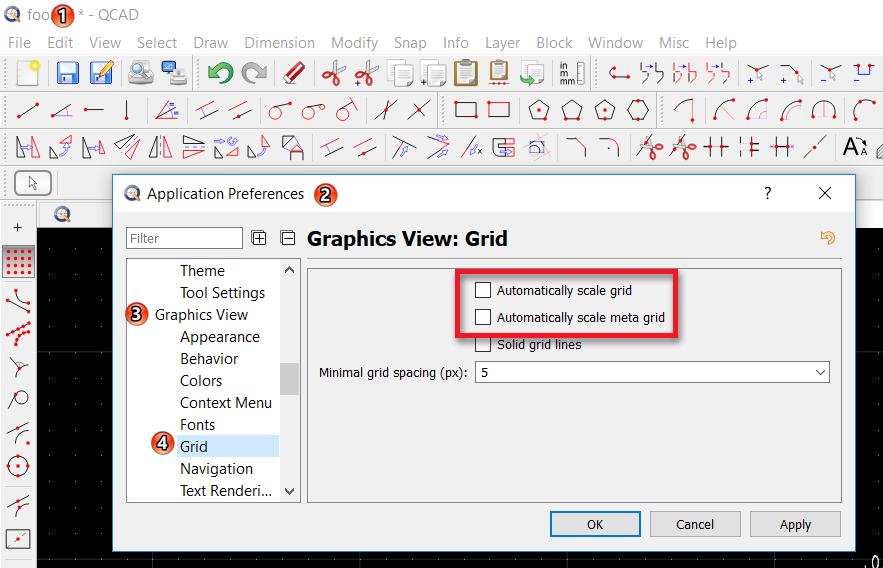Click the Save file icon
Viewport: 883px width, 568px height.
click(x=68, y=73)
